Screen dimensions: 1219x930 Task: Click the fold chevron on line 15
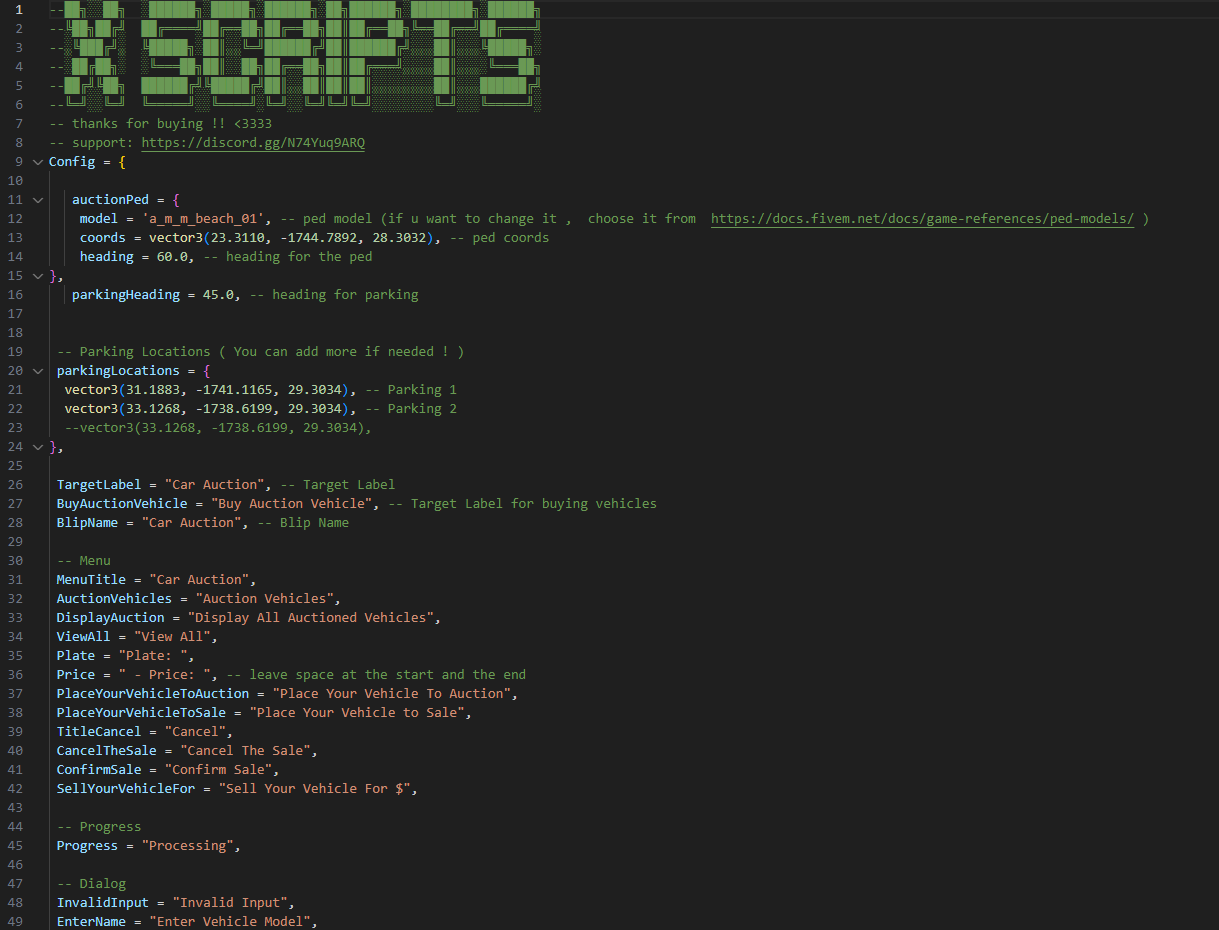[38, 276]
